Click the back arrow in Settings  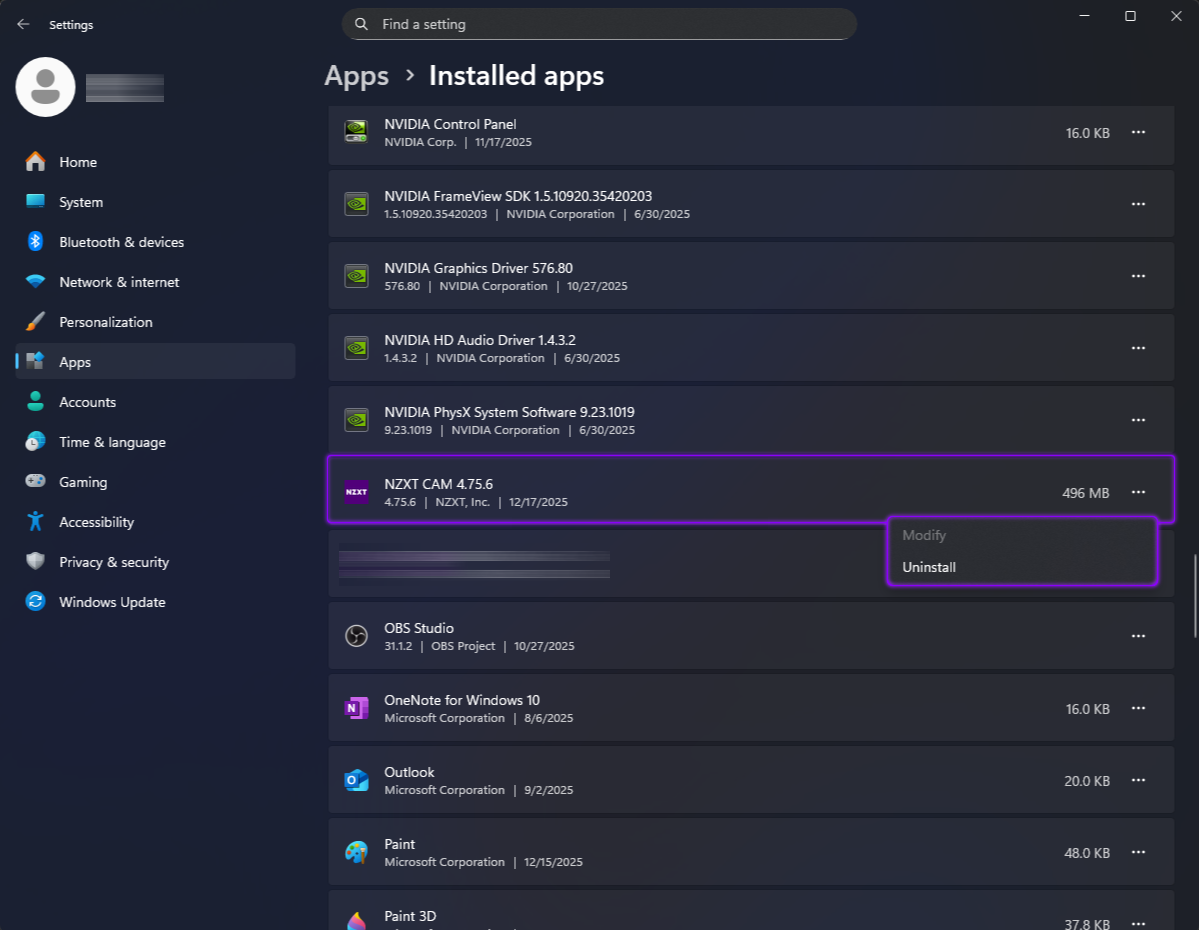click(x=23, y=24)
